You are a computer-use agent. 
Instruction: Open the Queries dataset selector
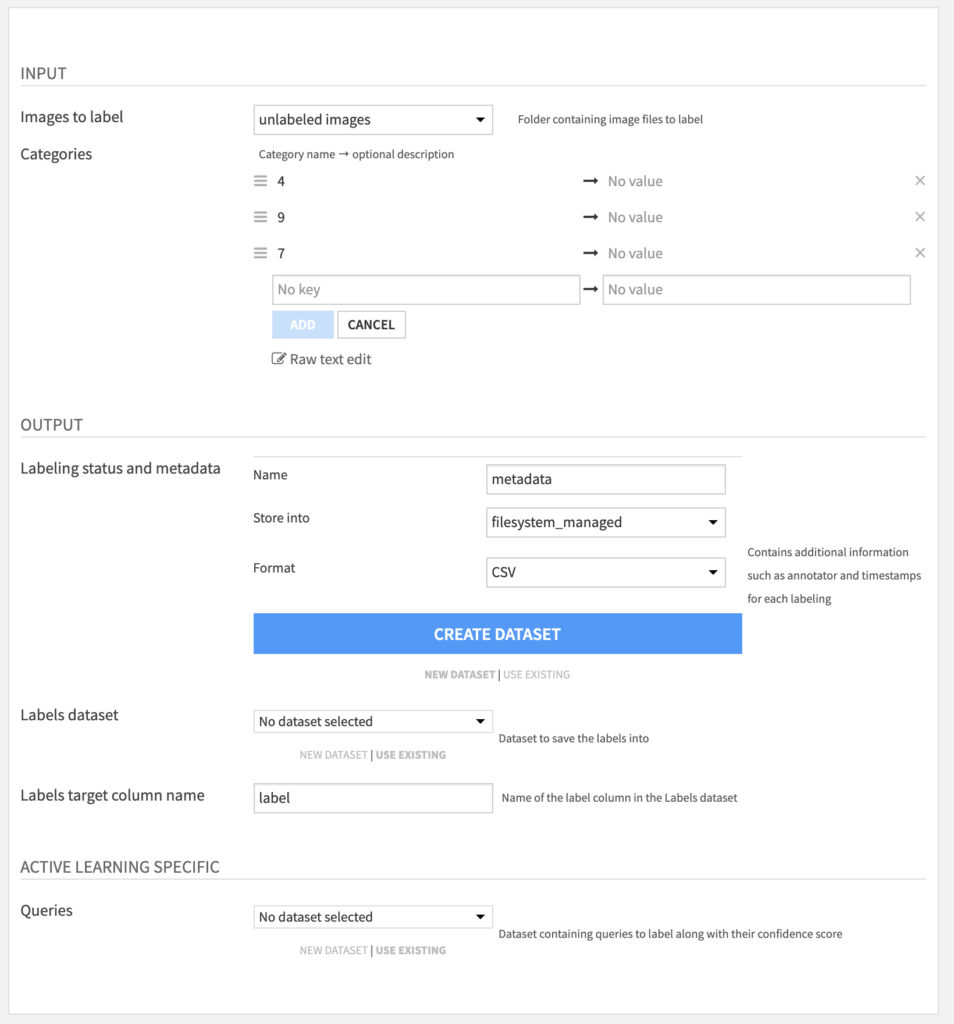click(x=373, y=917)
